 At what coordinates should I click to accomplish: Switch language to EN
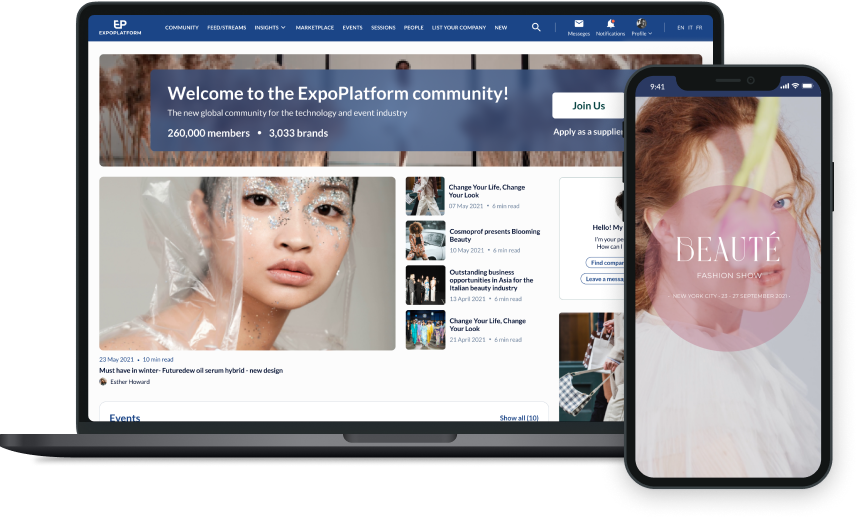(681, 27)
